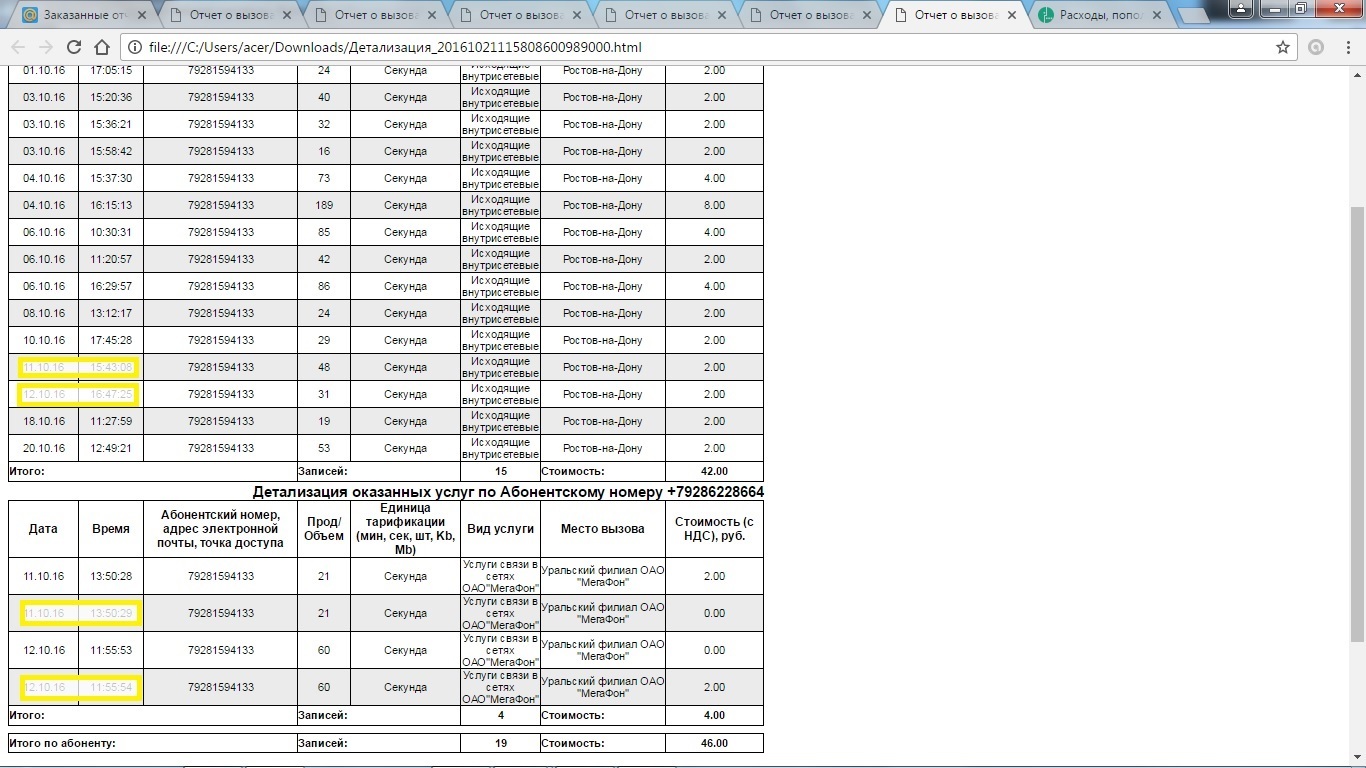Click the time cell '15:36:21'
Image resolution: width=1366 pixels, height=768 pixels.
111,125
